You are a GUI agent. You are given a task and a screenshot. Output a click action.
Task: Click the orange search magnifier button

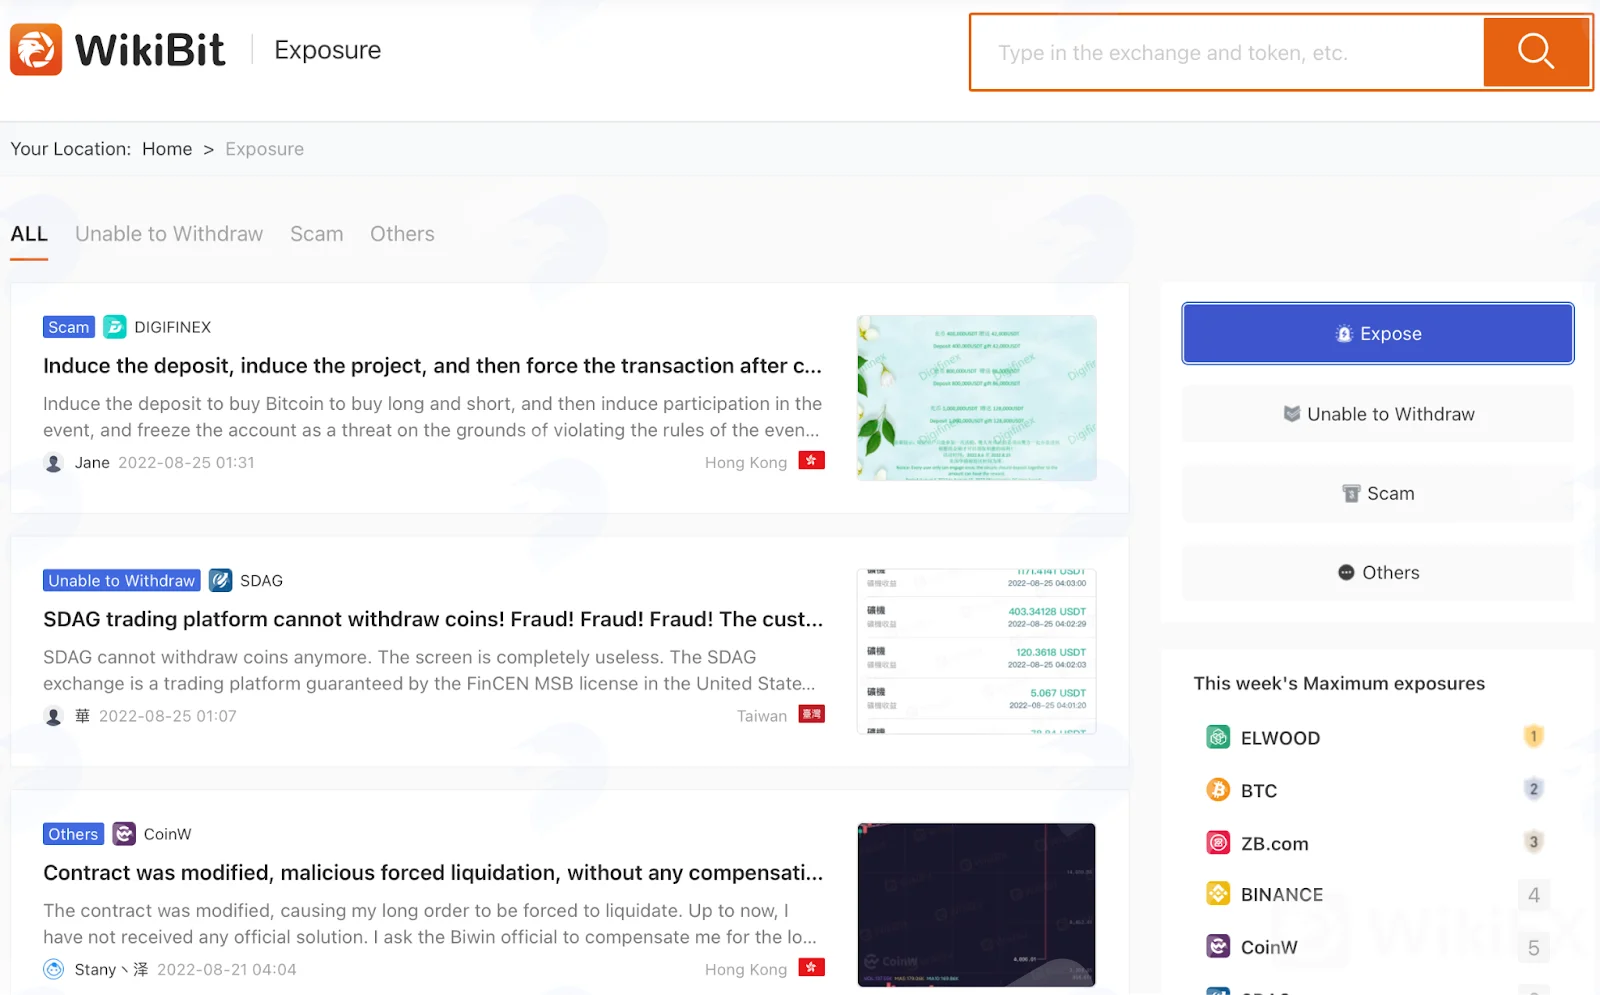1536,52
